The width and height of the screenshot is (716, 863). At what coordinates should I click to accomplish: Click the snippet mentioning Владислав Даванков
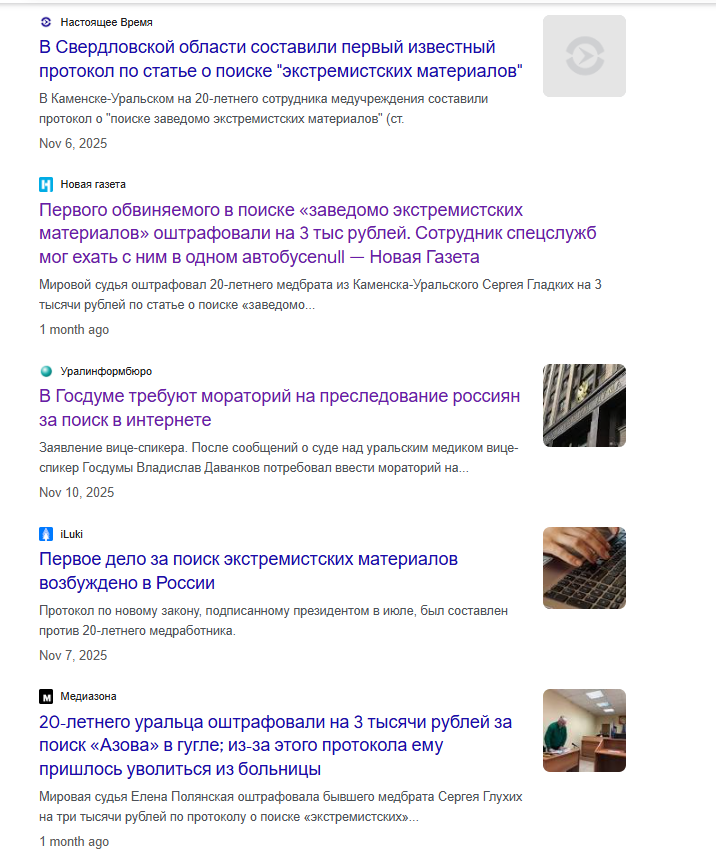tap(278, 458)
